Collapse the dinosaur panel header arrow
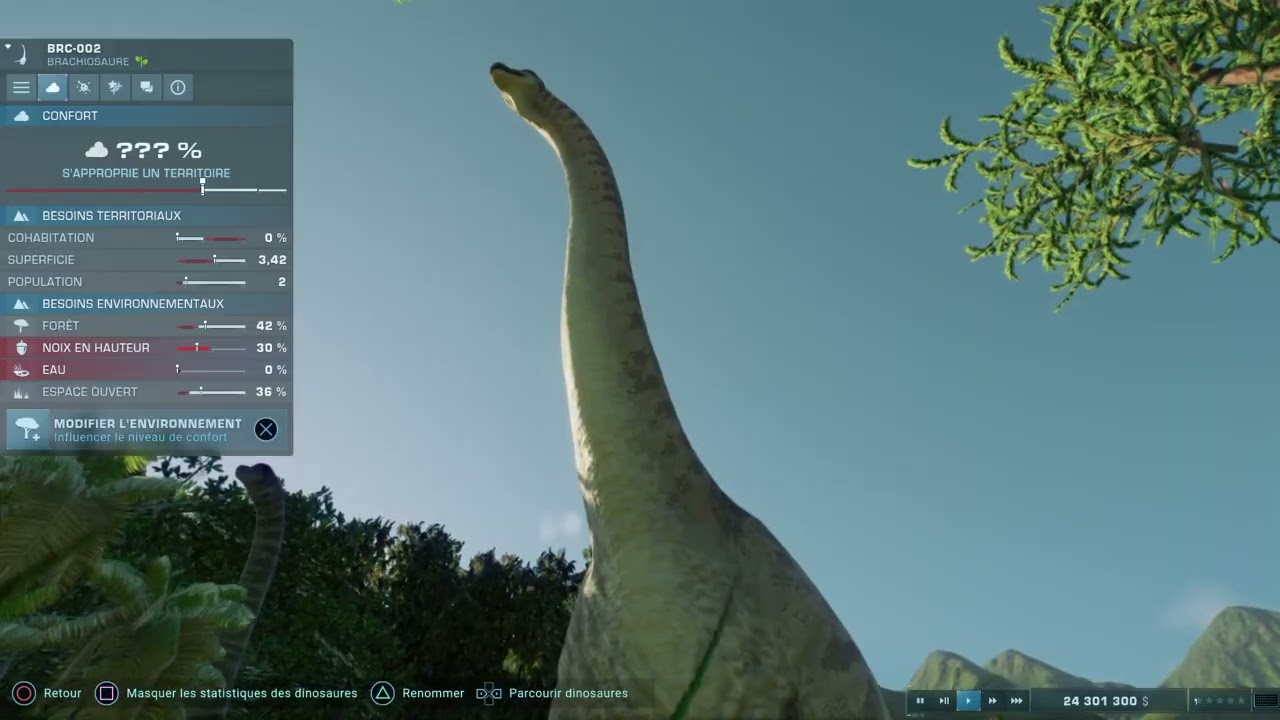1280x720 pixels. (x=8, y=46)
